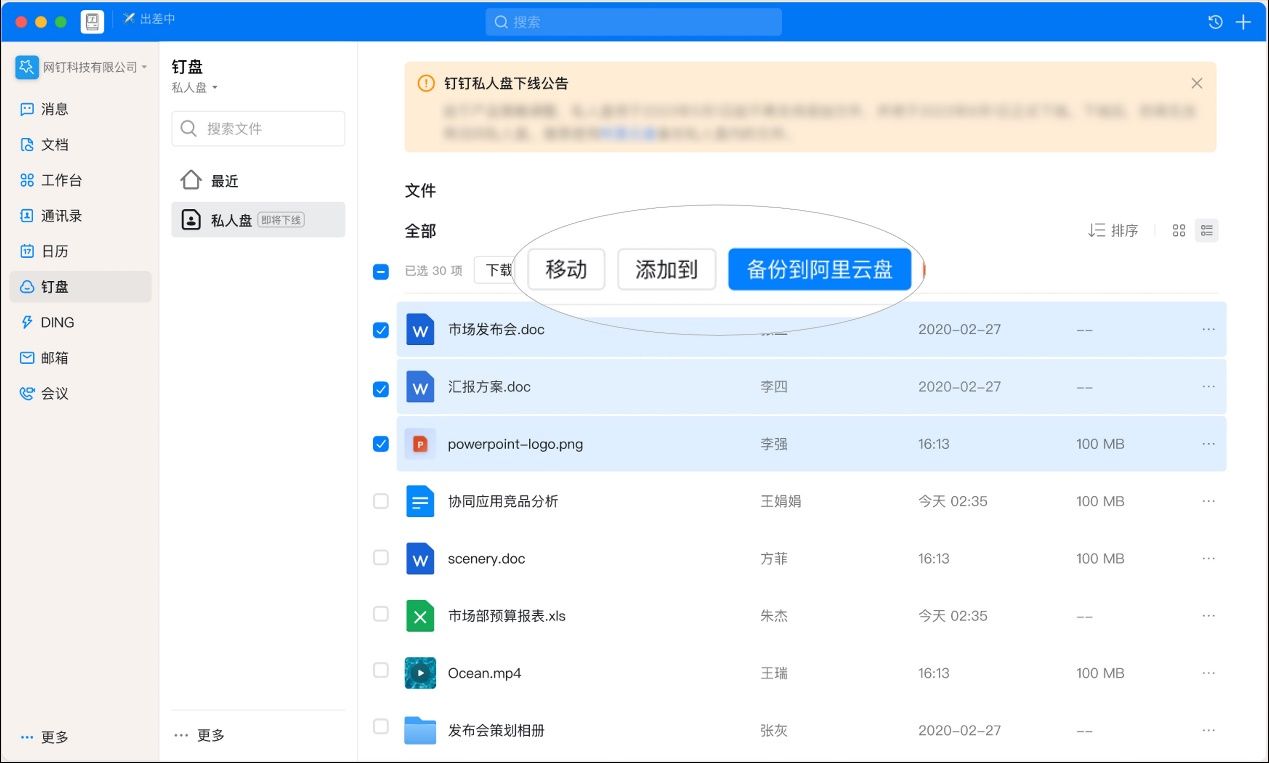Click the DingTalk app logo in the title bar
Image resolution: width=1269 pixels, height=763 pixels.
click(x=92, y=21)
